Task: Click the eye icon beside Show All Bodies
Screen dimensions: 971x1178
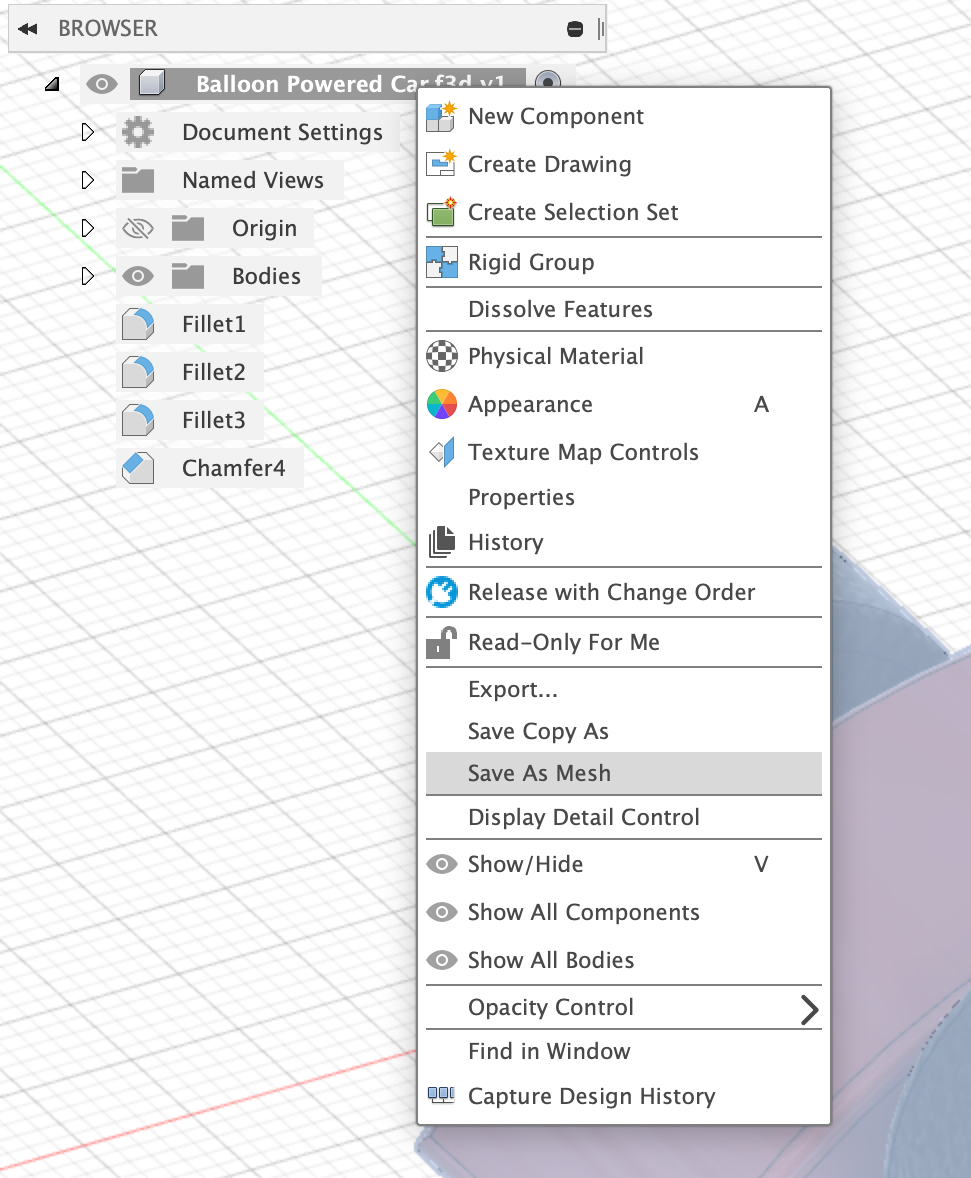Action: [x=442, y=960]
